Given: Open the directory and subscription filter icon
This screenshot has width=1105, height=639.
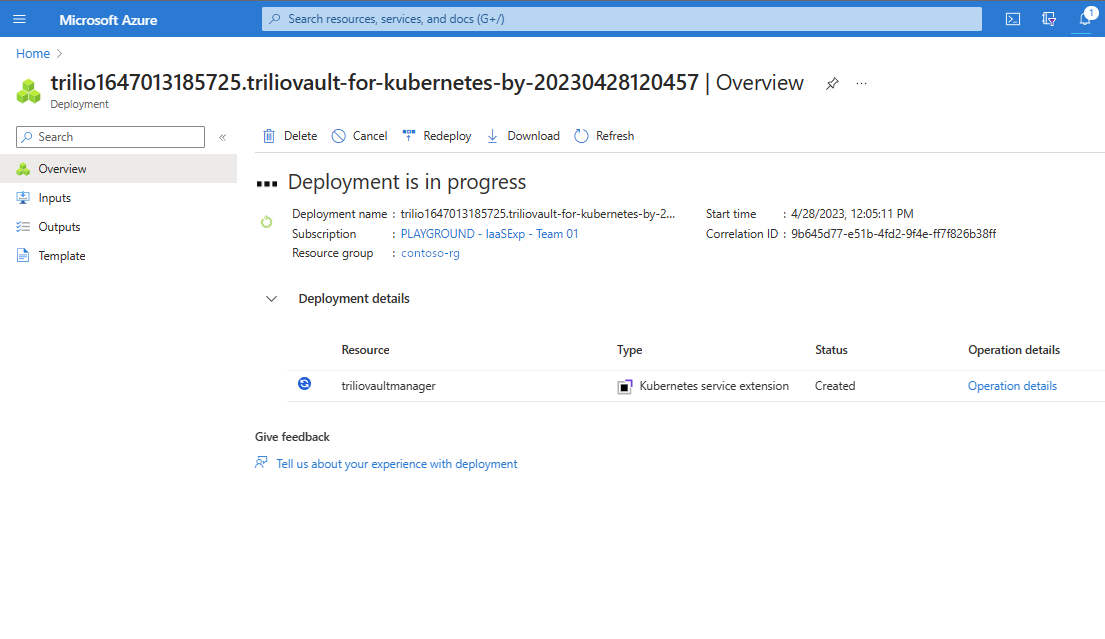Looking at the screenshot, I should 1048,18.
